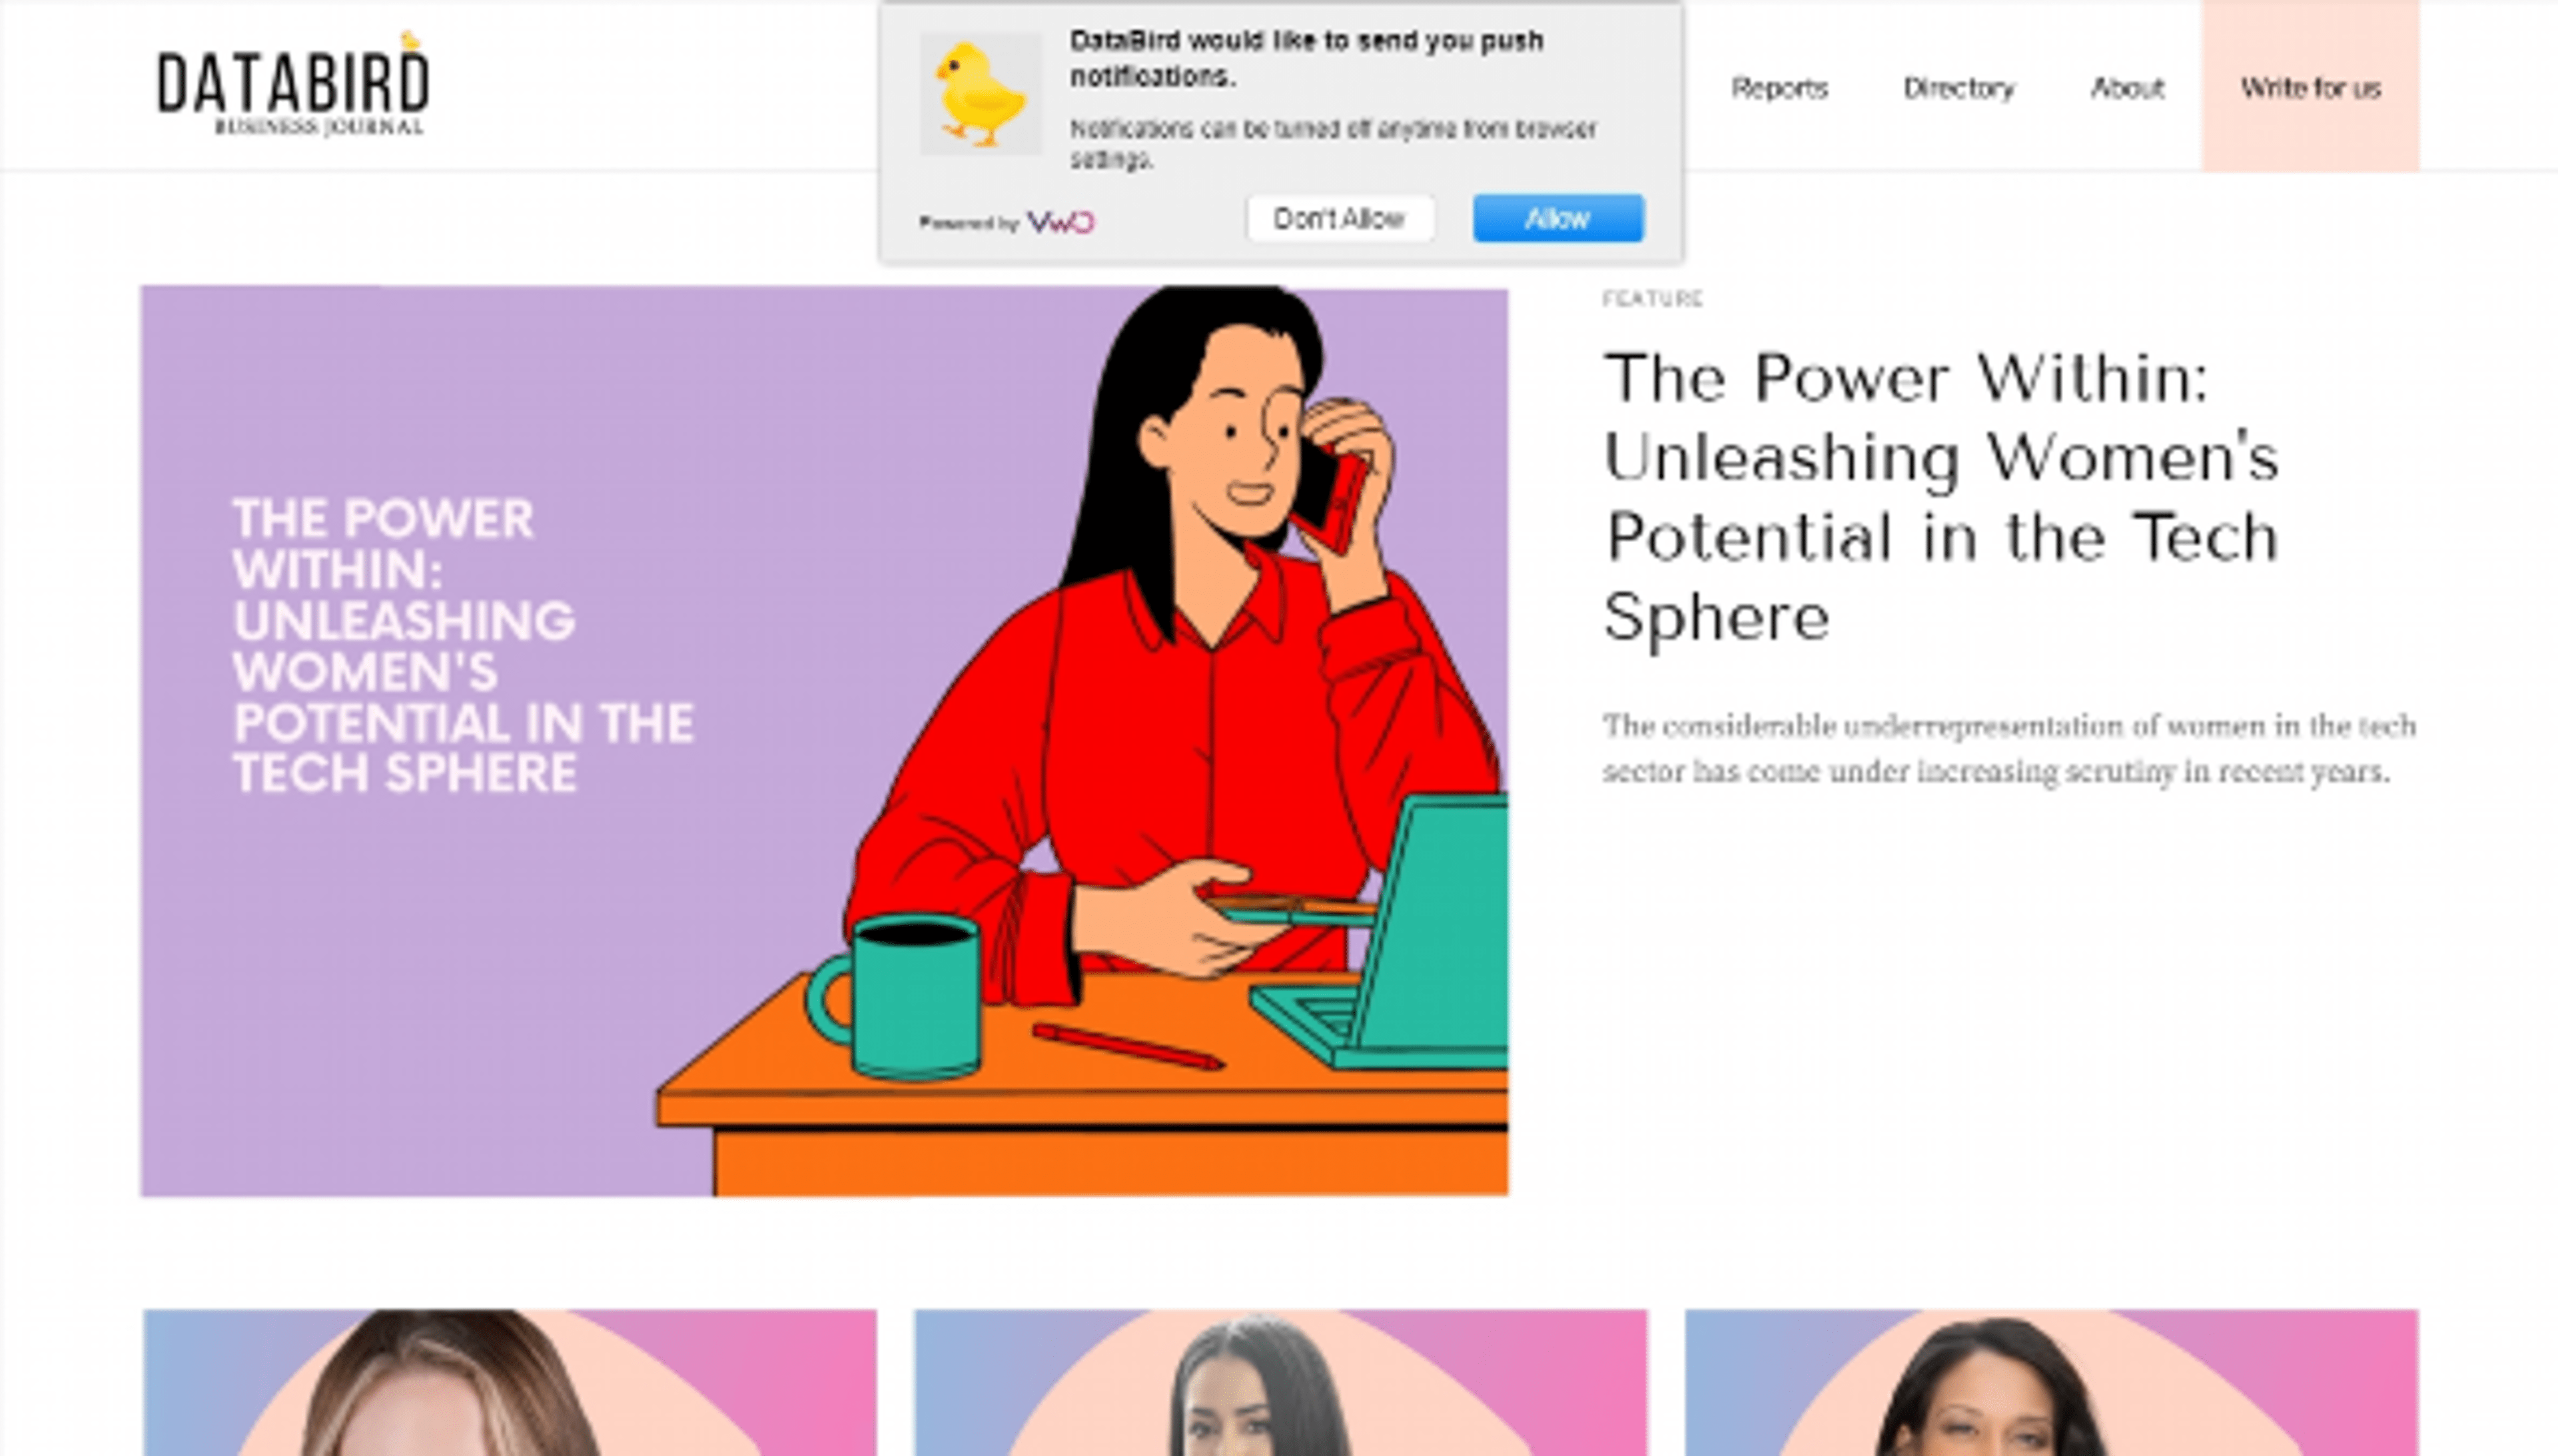Open the Reports menu item

click(x=1779, y=88)
